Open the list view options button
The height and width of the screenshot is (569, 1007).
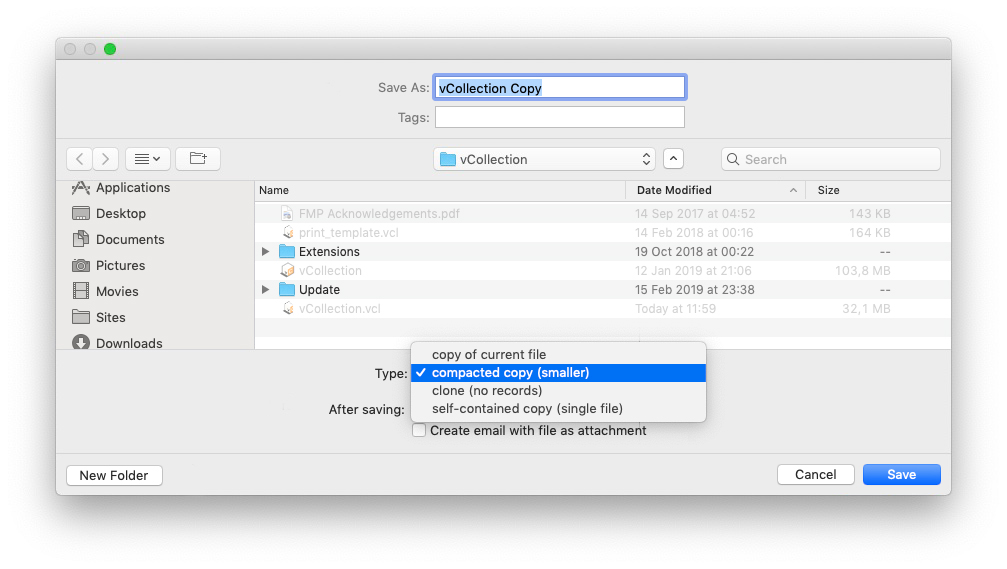148,159
